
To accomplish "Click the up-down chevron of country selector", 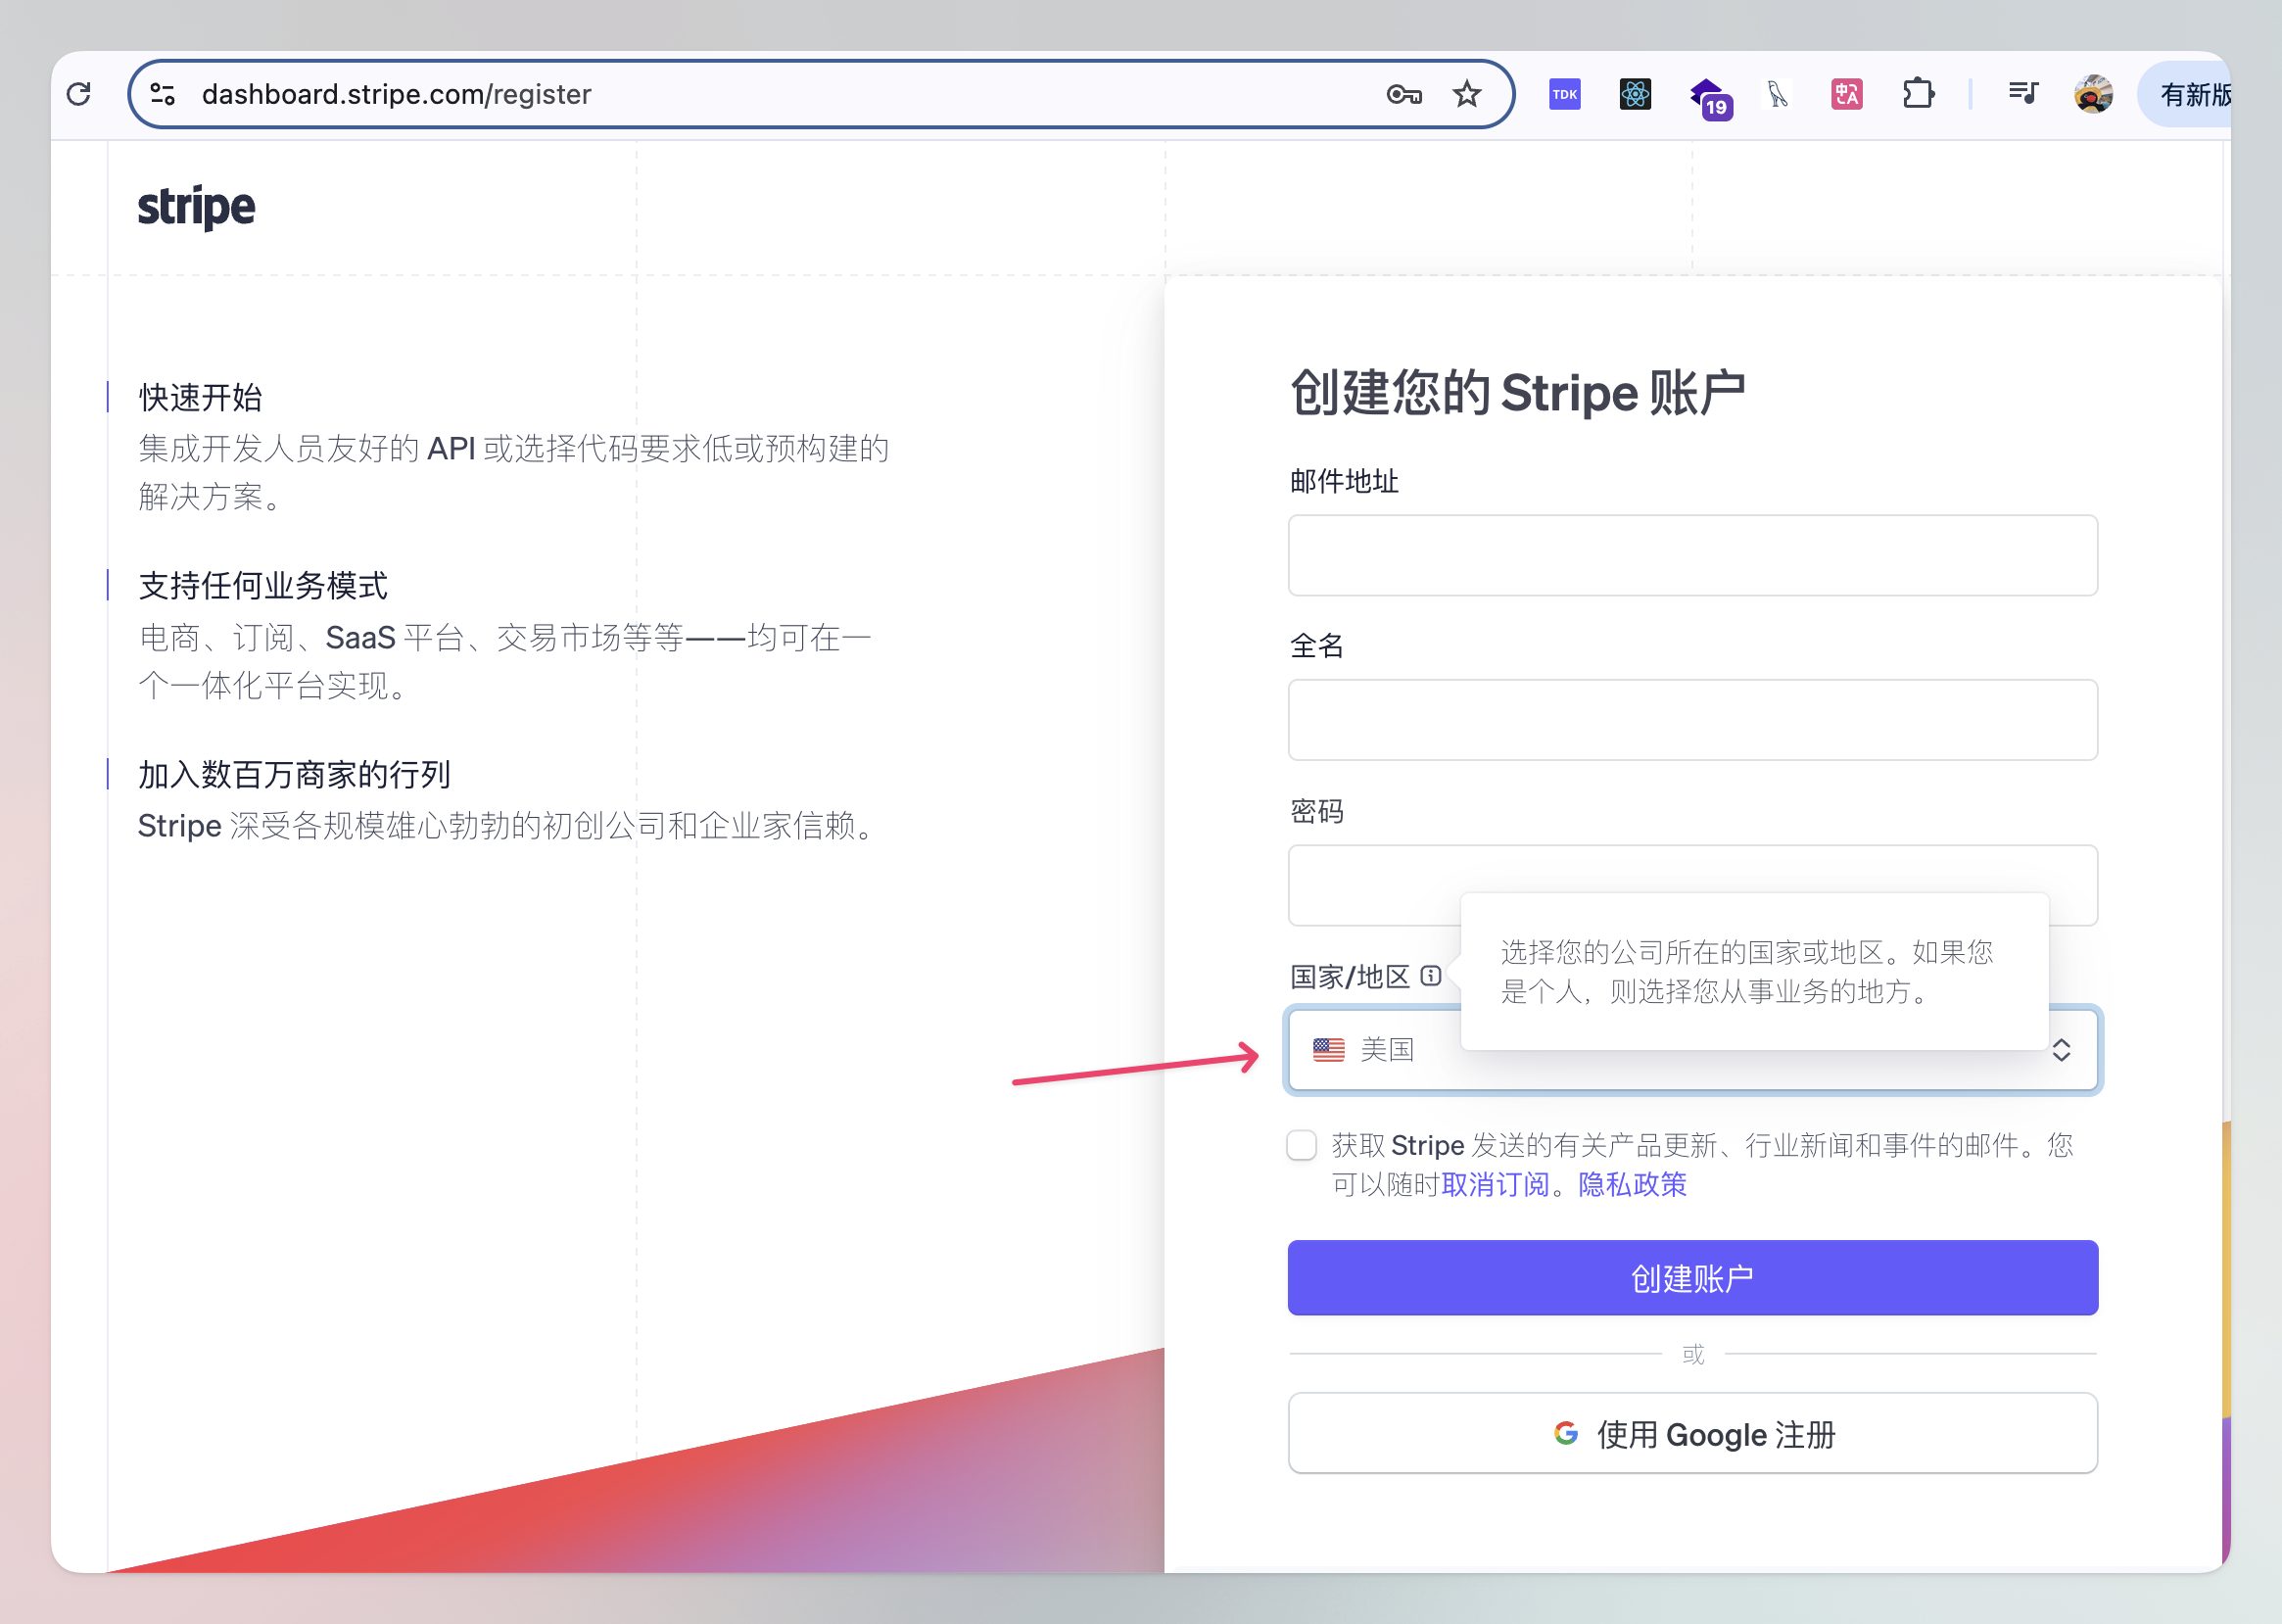I will [x=2061, y=1049].
